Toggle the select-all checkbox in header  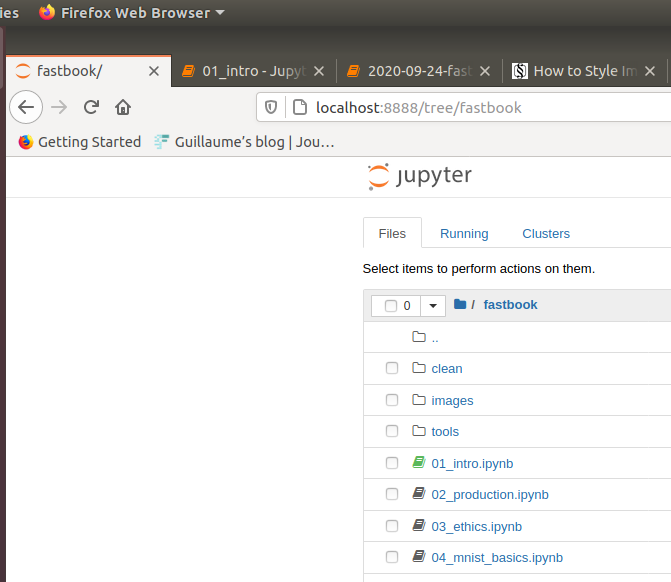click(x=391, y=306)
